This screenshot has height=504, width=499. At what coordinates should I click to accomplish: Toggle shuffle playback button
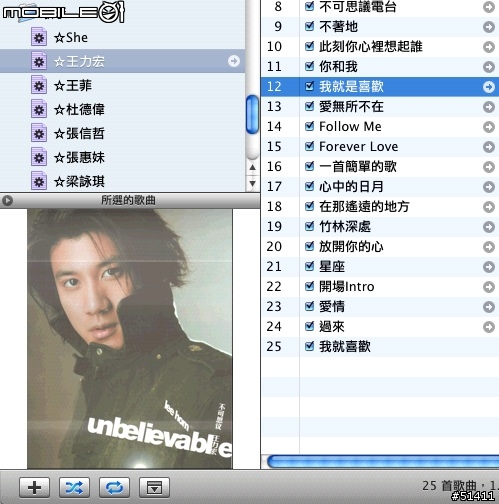[74, 487]
